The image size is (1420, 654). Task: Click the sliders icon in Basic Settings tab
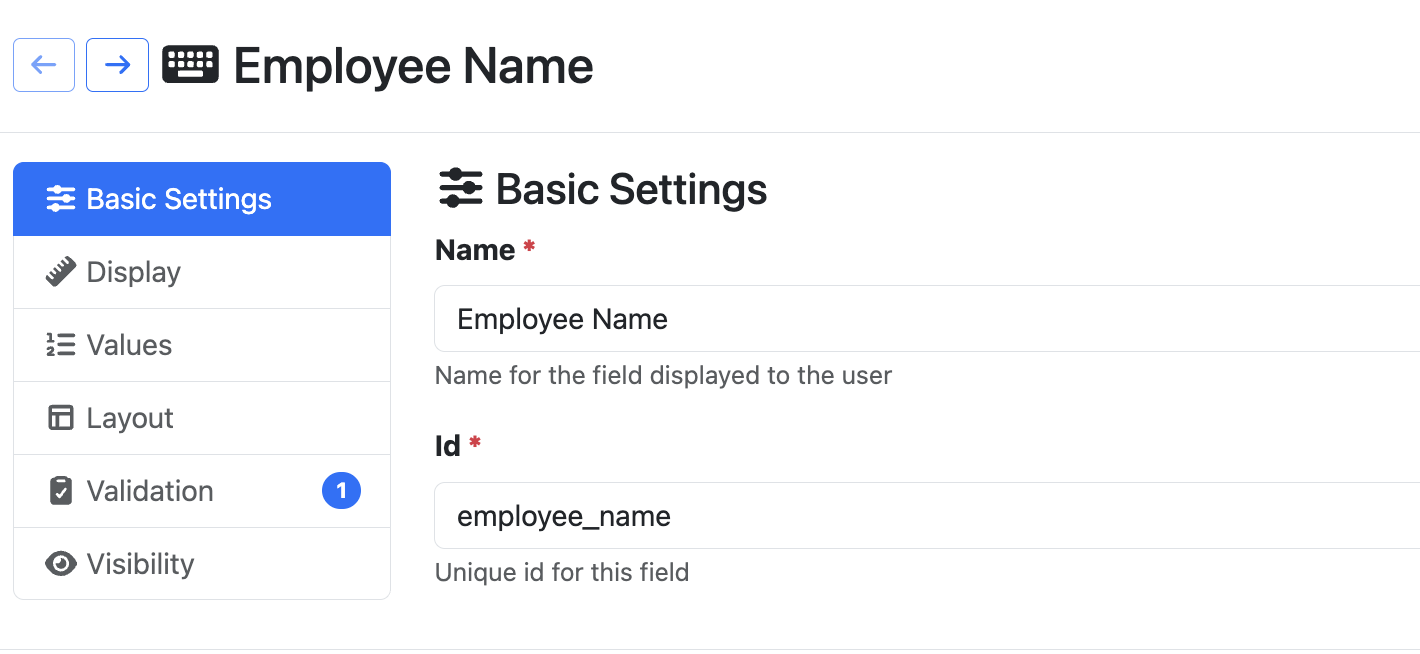coord(61,199)
